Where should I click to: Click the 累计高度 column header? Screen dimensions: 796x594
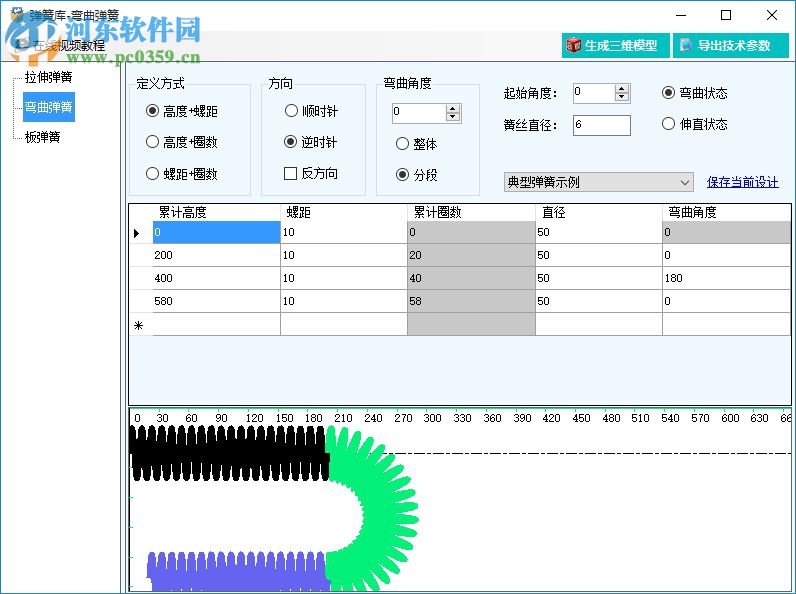coord(217,212)
